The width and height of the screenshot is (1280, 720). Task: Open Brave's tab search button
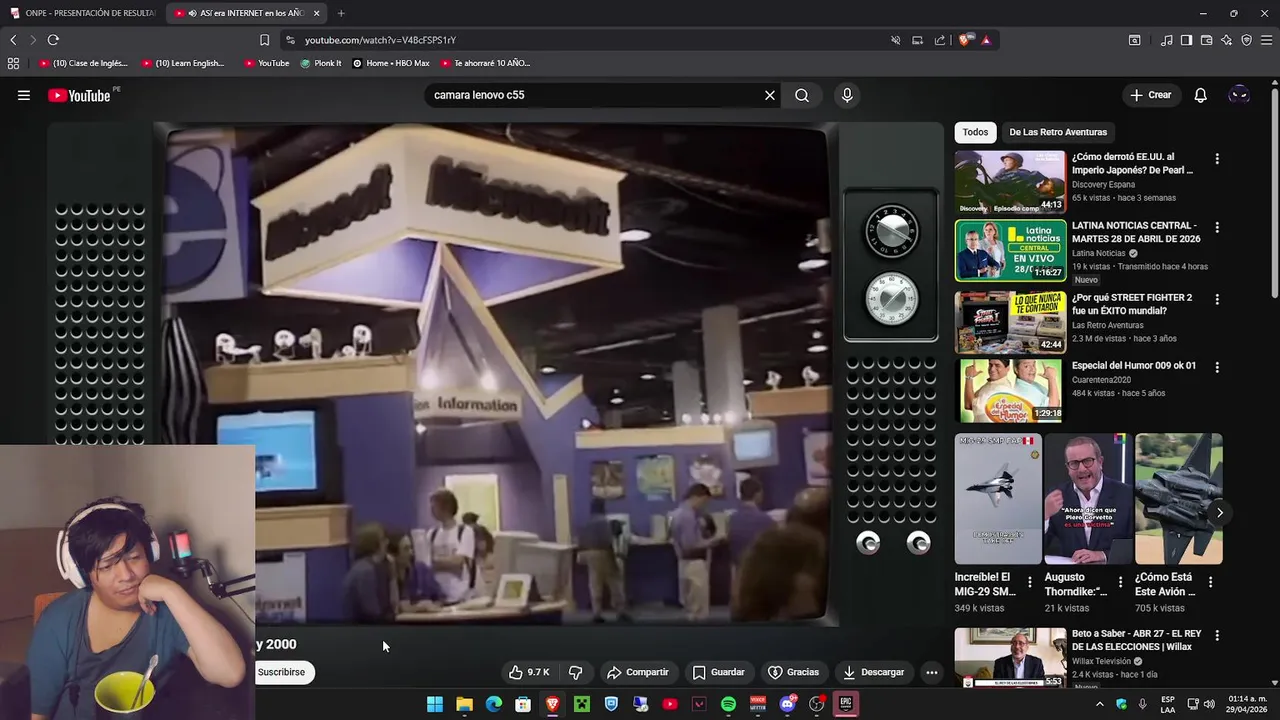[1134, 40]
